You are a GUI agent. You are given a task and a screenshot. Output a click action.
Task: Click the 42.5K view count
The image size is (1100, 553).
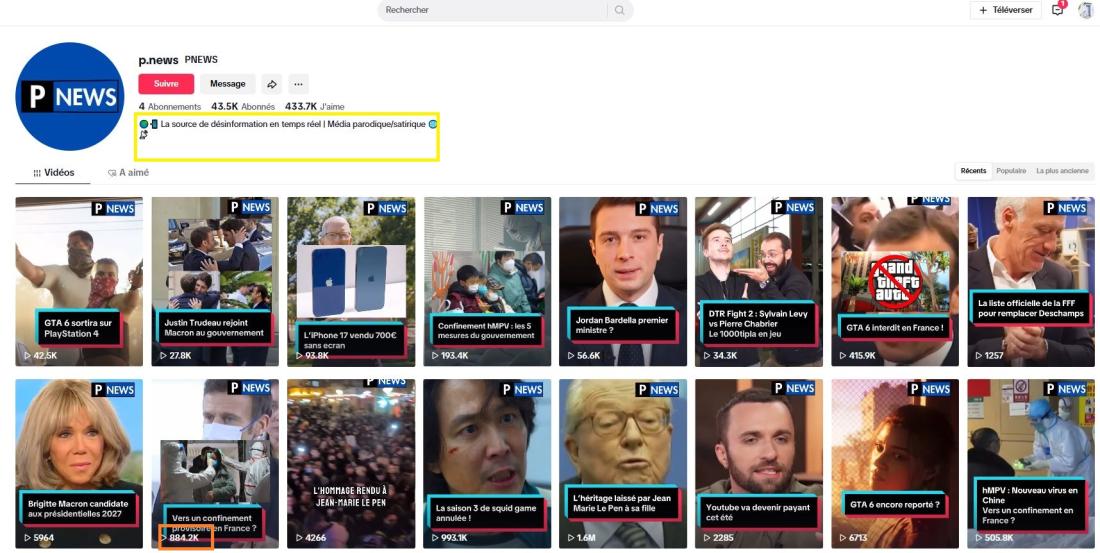click(x=41, y=355)
